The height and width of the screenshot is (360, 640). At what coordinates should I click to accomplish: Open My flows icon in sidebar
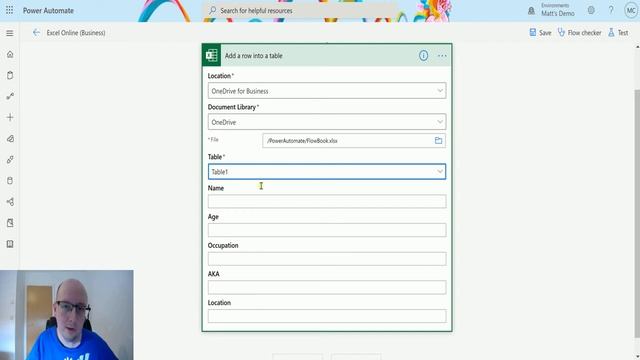10,96
